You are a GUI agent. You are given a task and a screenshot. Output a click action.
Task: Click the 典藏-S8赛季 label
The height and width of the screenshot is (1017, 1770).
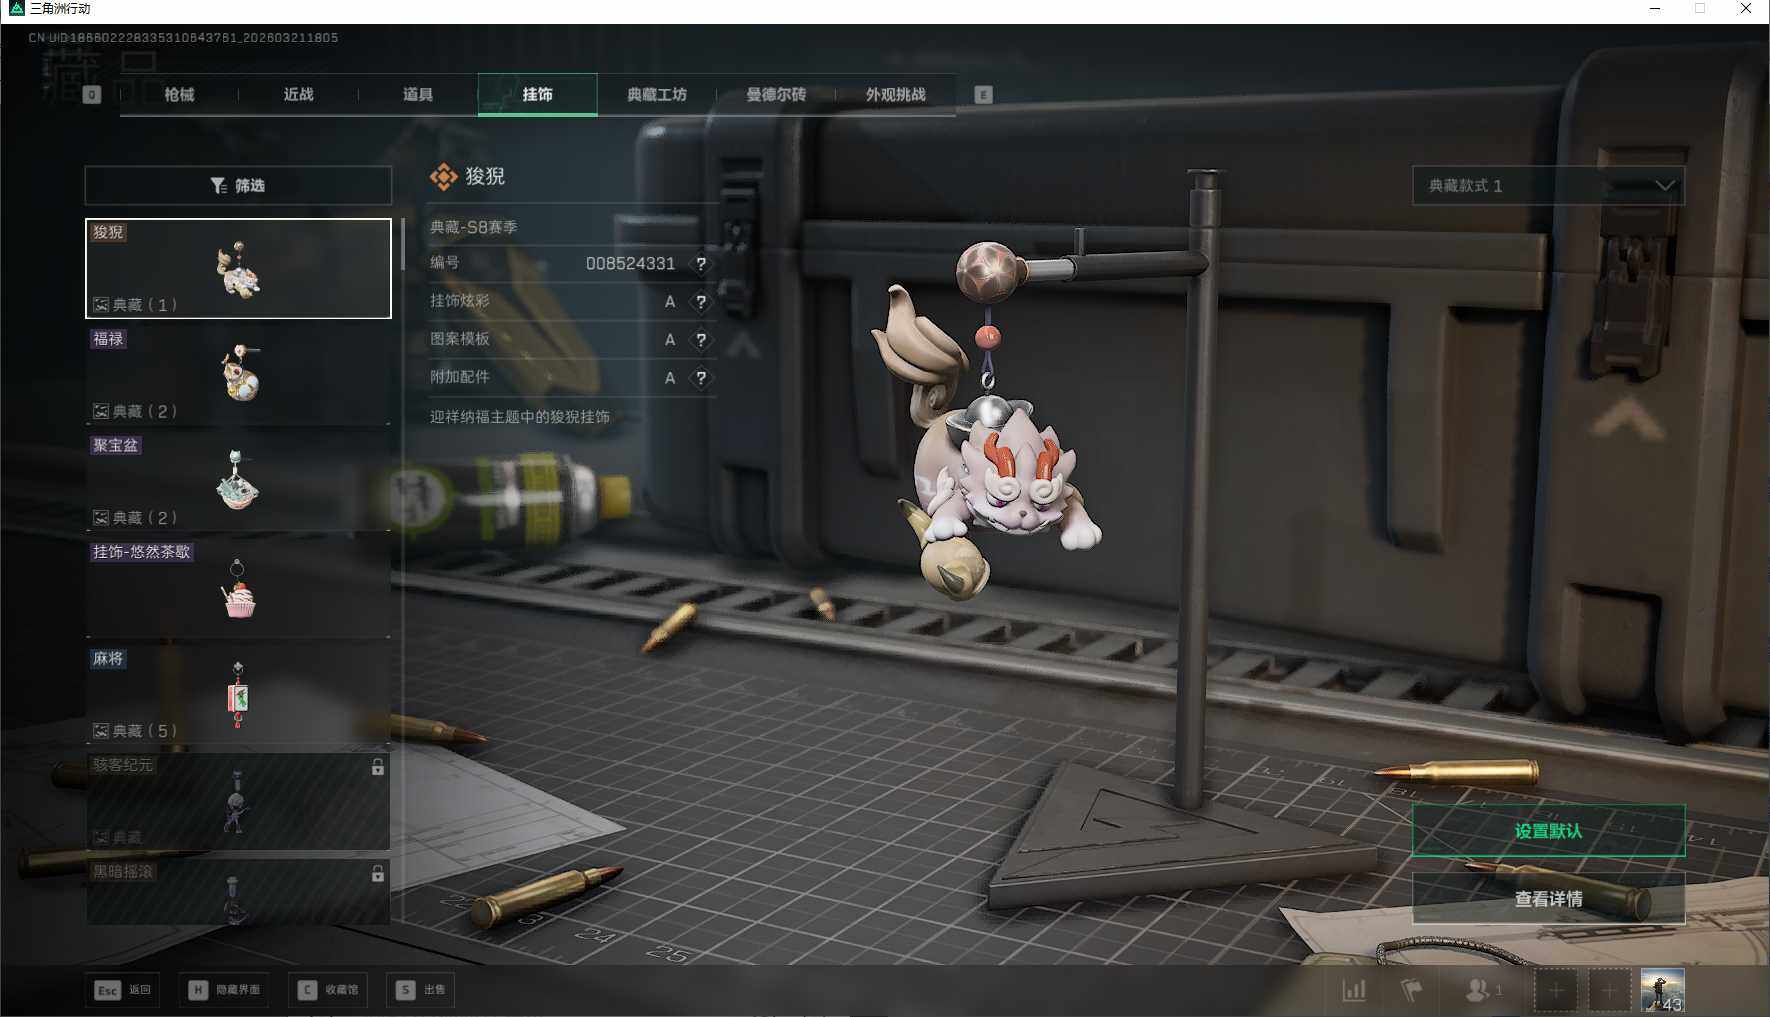coord(474,227)
